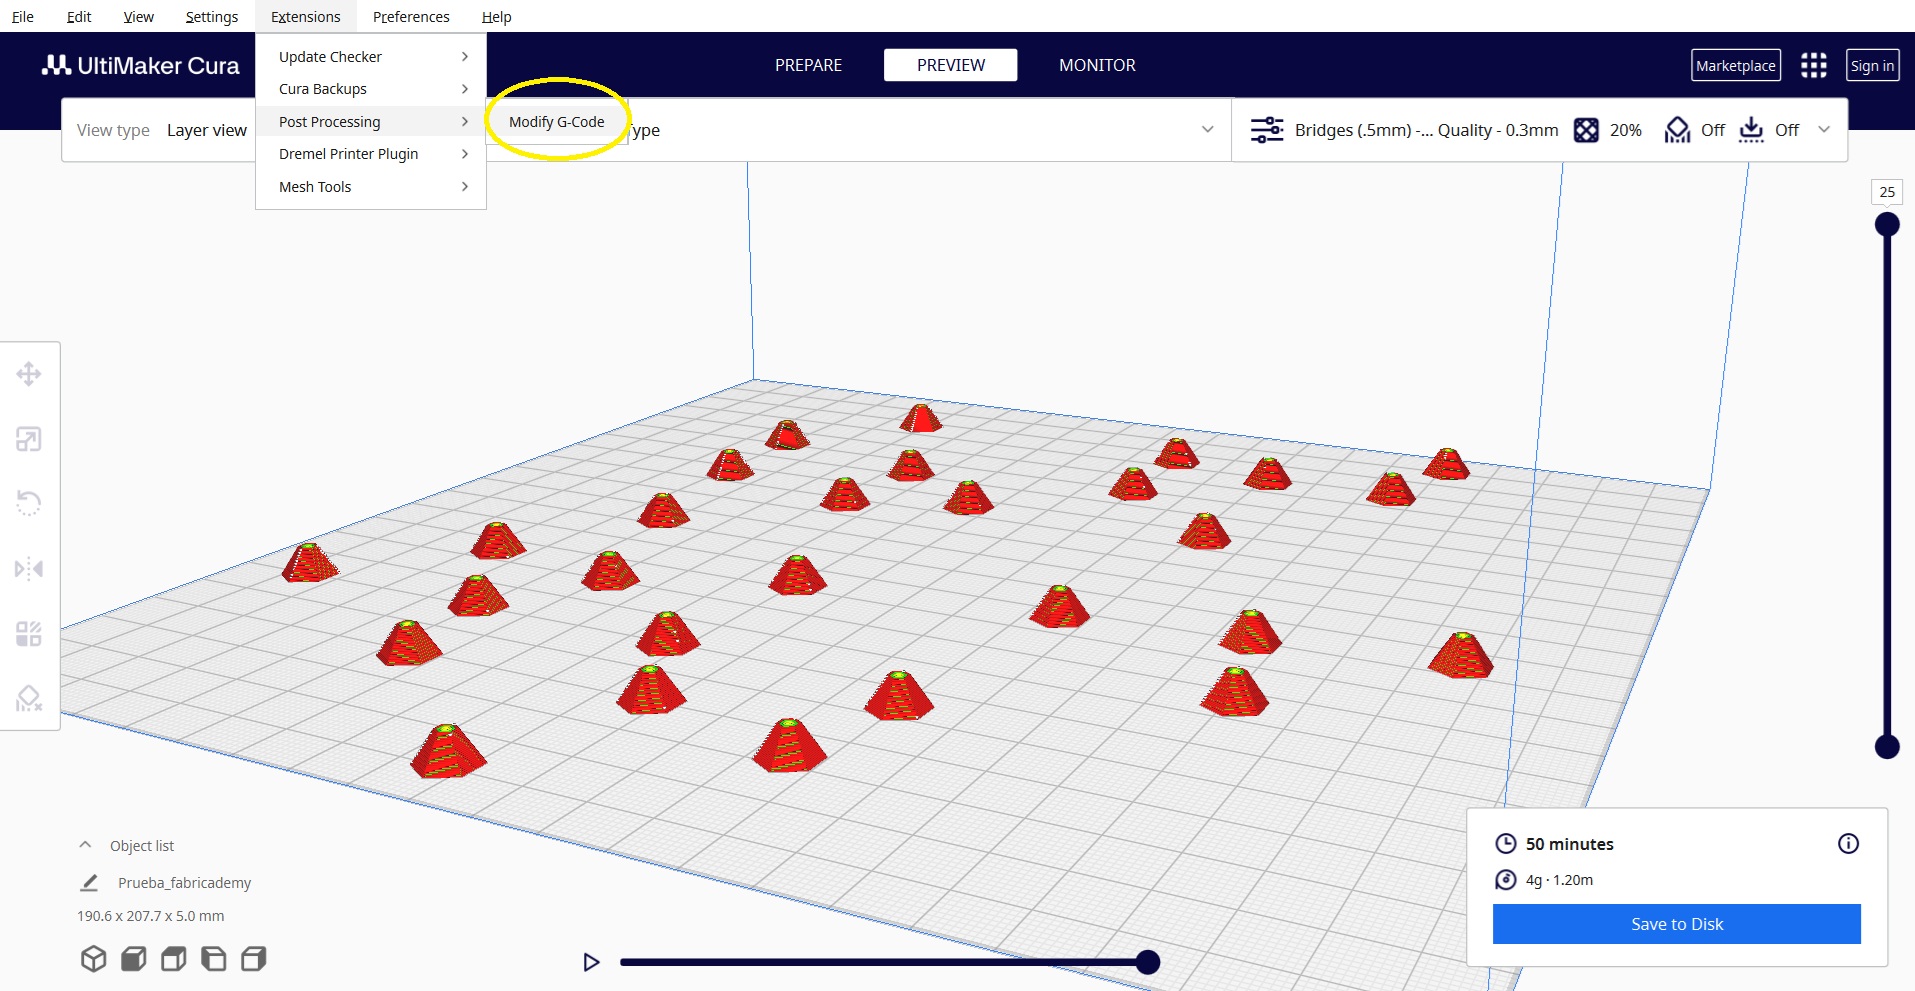
Task: Select the Scale tool icon
Action: click(28, 439)
